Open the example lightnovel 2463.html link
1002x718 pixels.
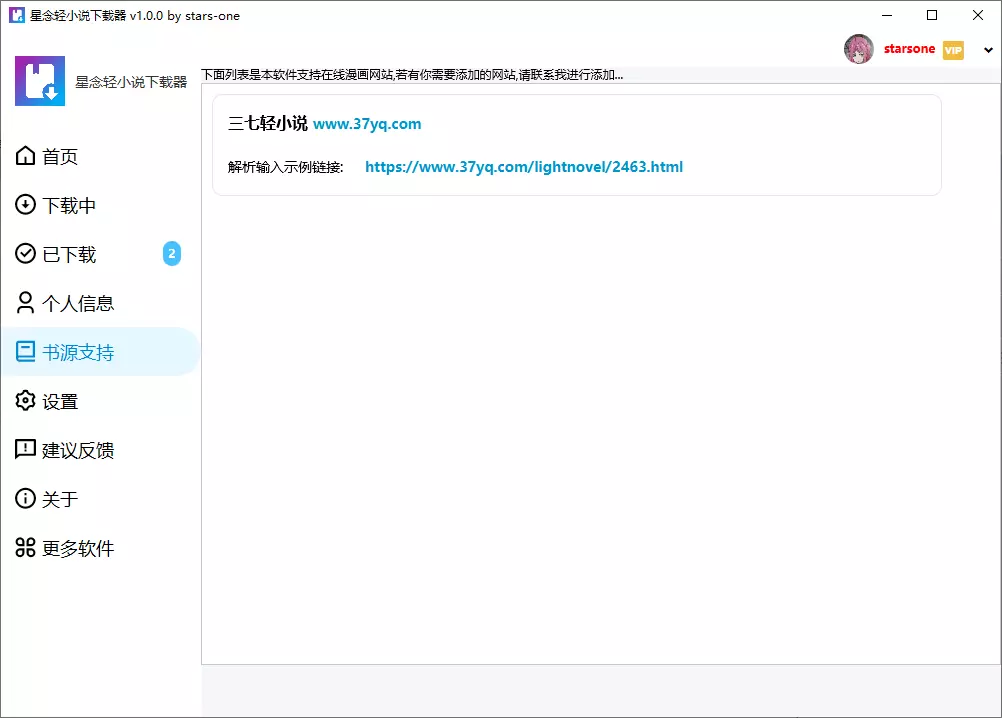coord(524,167)
